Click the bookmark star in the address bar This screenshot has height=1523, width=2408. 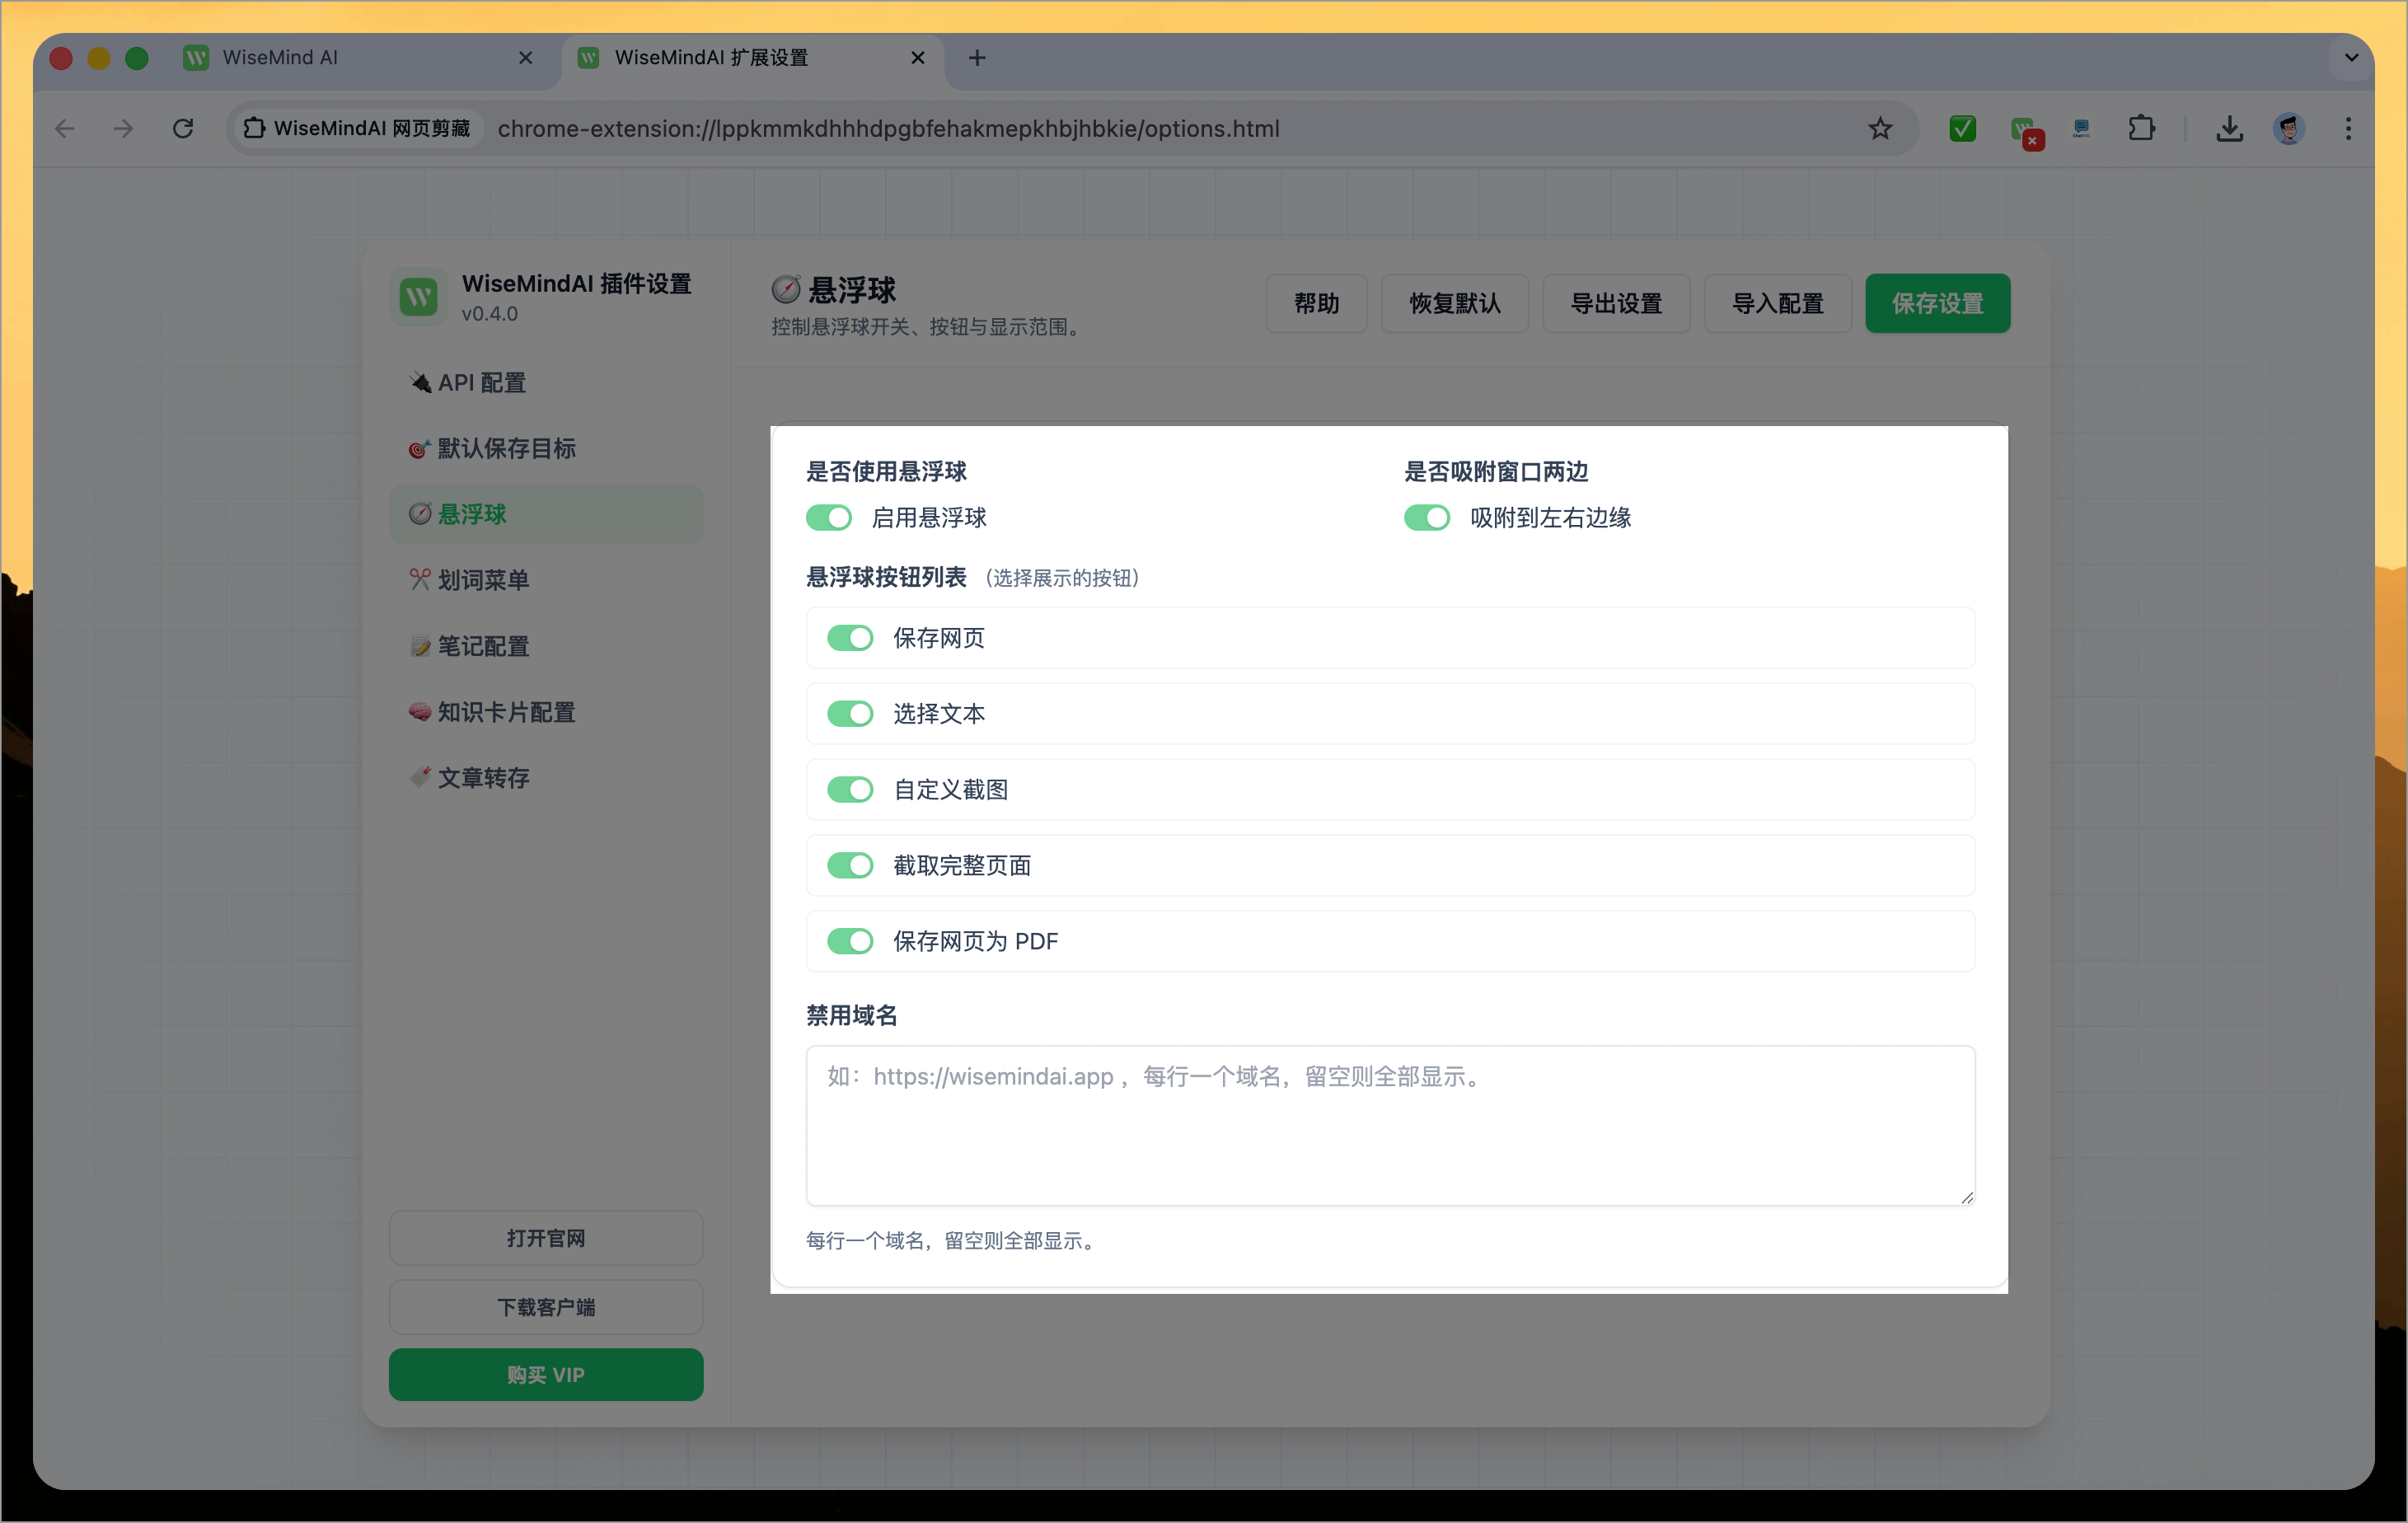pos(1880,128)
